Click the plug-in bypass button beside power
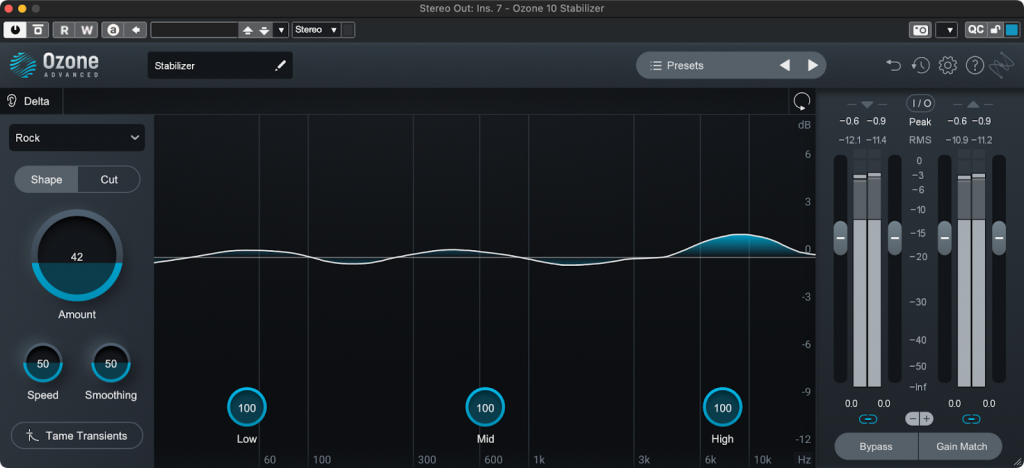 pyautogui.click(x=38, y=29)
